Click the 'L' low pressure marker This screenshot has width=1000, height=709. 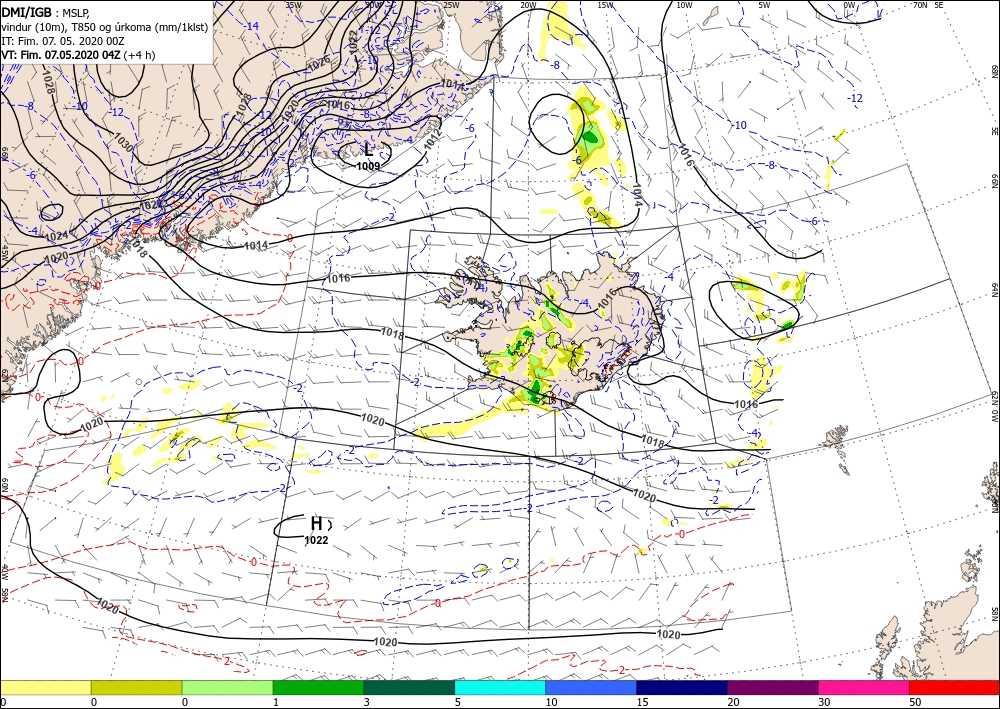369,150
